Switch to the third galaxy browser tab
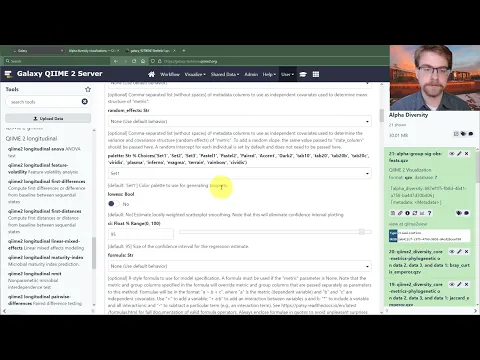The height and width of the screenshot is (360, 480). point(150,51)
